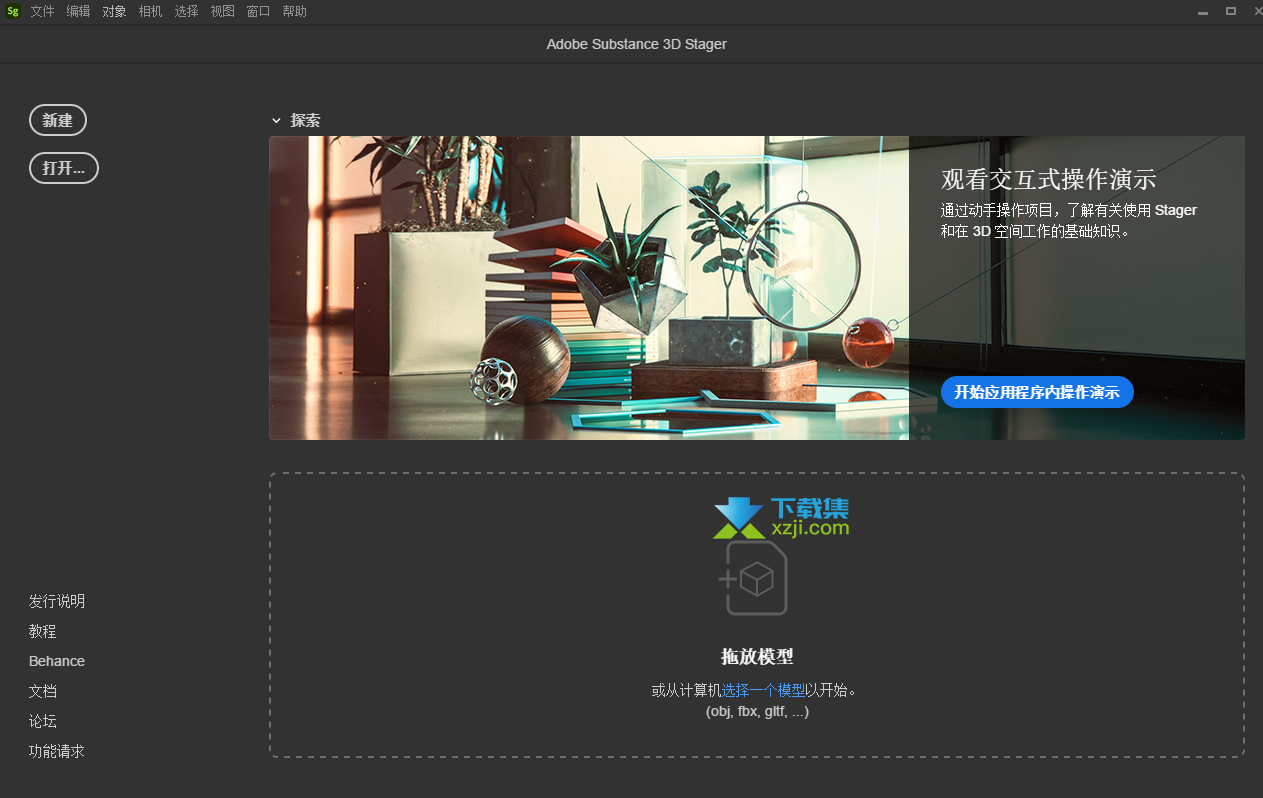1263x798 pixels.
Task: Maximize the Stager window
Action: coord(1231,12)
